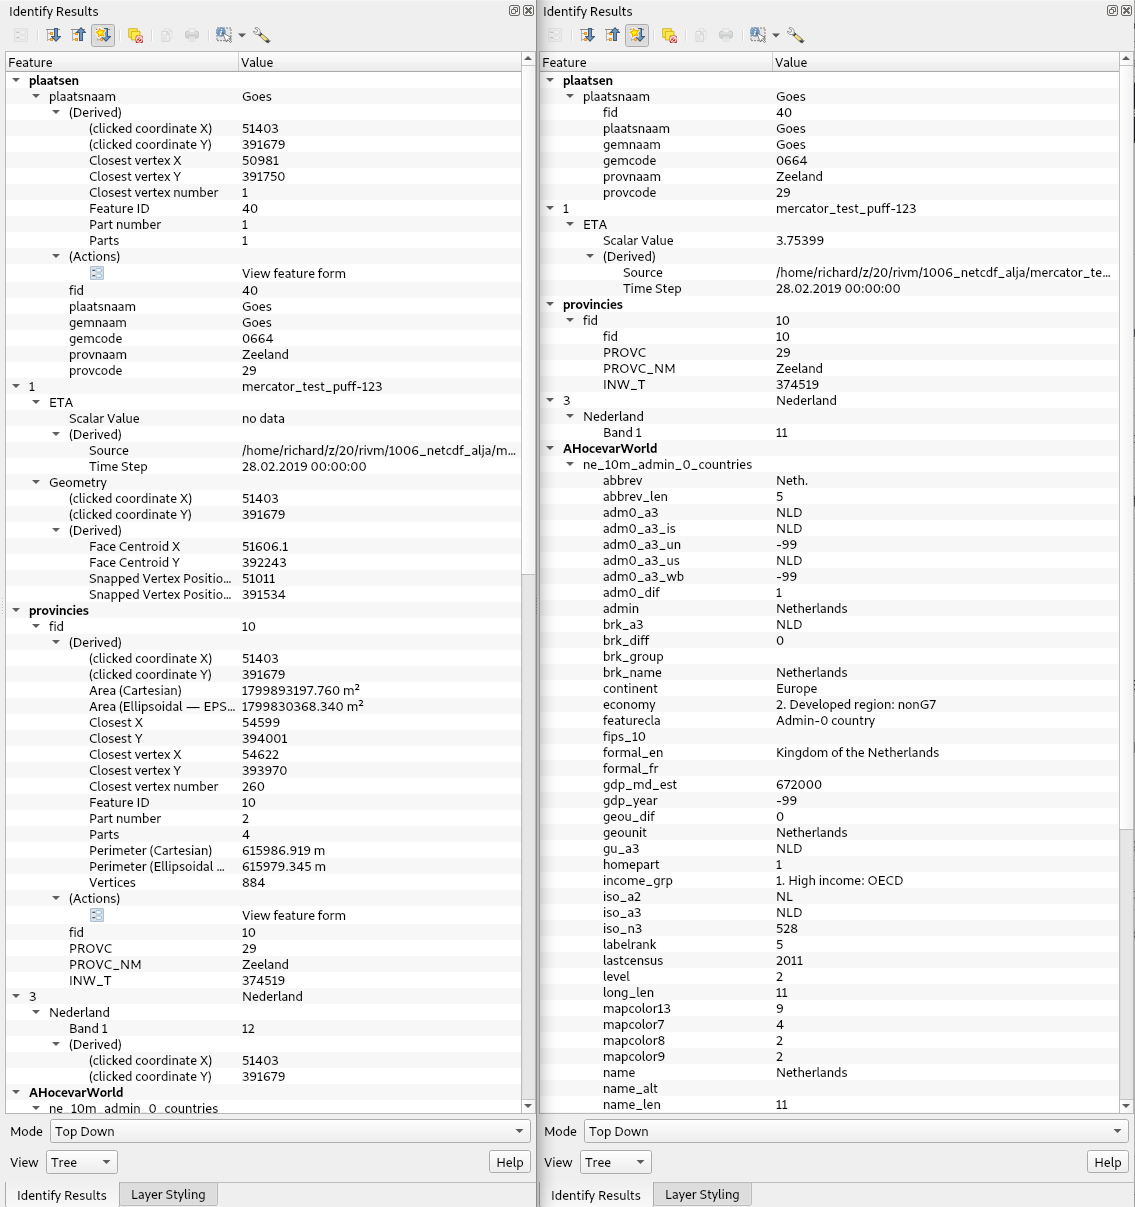Click Expand Tree icon in right panel
This screenshot has width=1135, height=1207.
(587, 35)
